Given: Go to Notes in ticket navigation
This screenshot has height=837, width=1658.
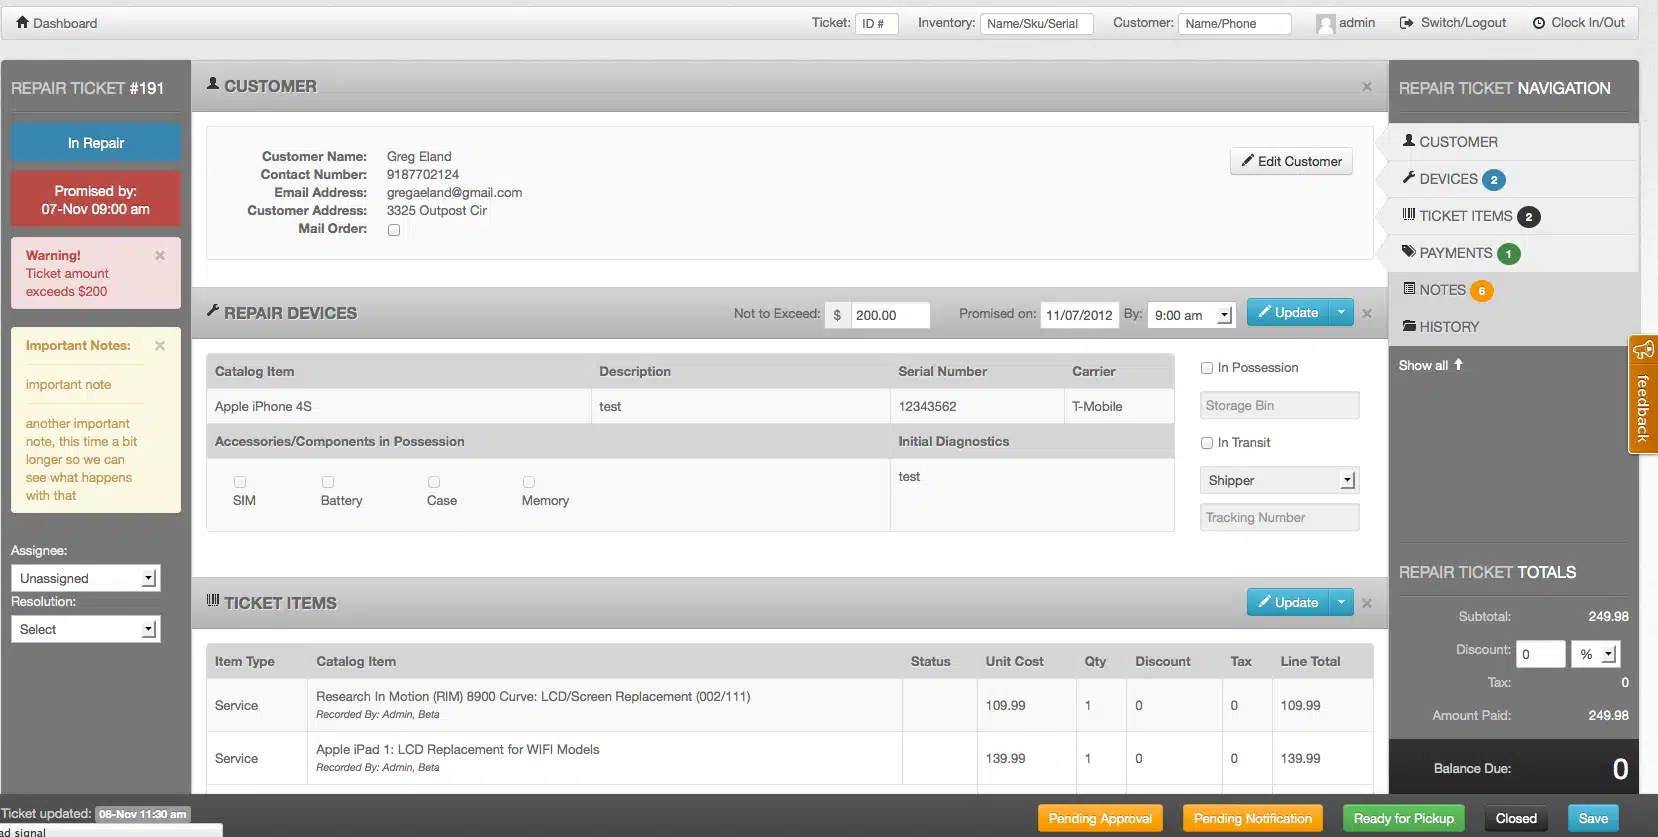Looking at the screenshot, I should click(x=1442, y=290).
